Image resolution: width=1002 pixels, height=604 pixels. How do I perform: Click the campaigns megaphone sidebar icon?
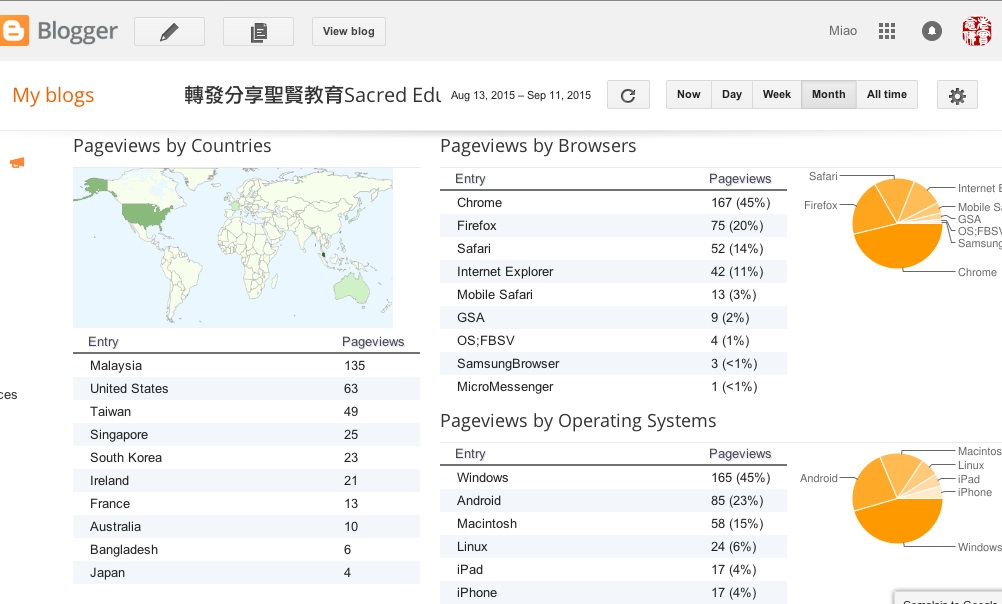tap(17, 163)
